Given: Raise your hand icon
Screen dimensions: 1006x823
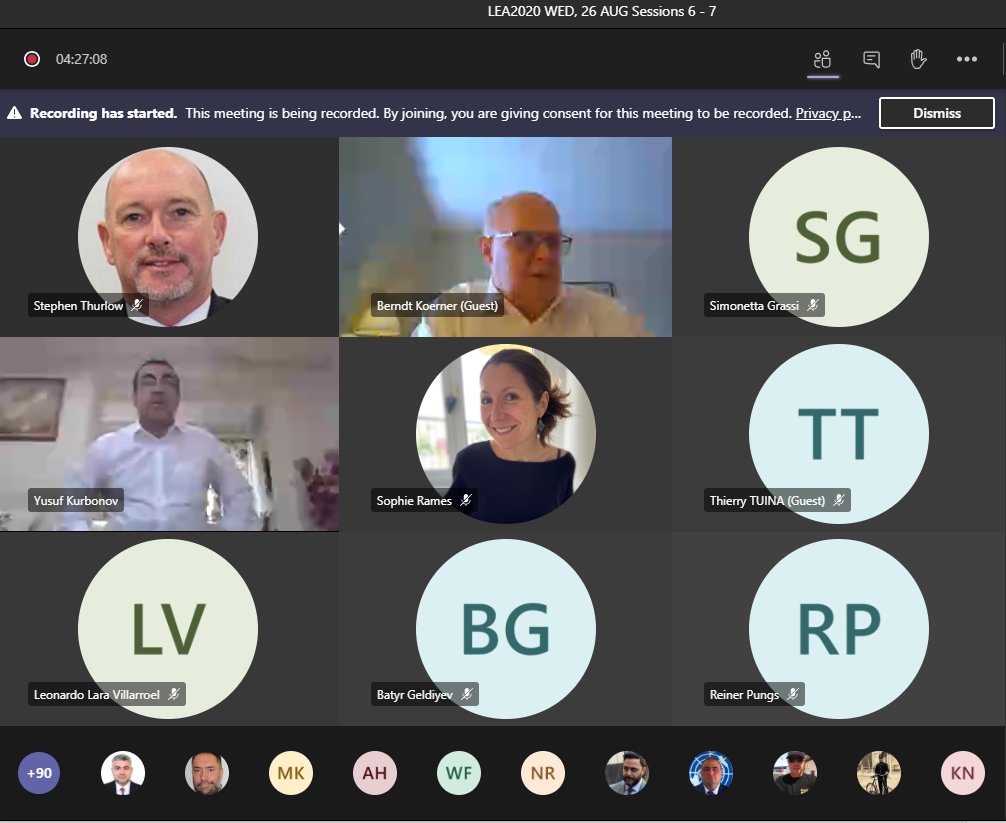Looking at the screenshot, I should tap(918, 59).
